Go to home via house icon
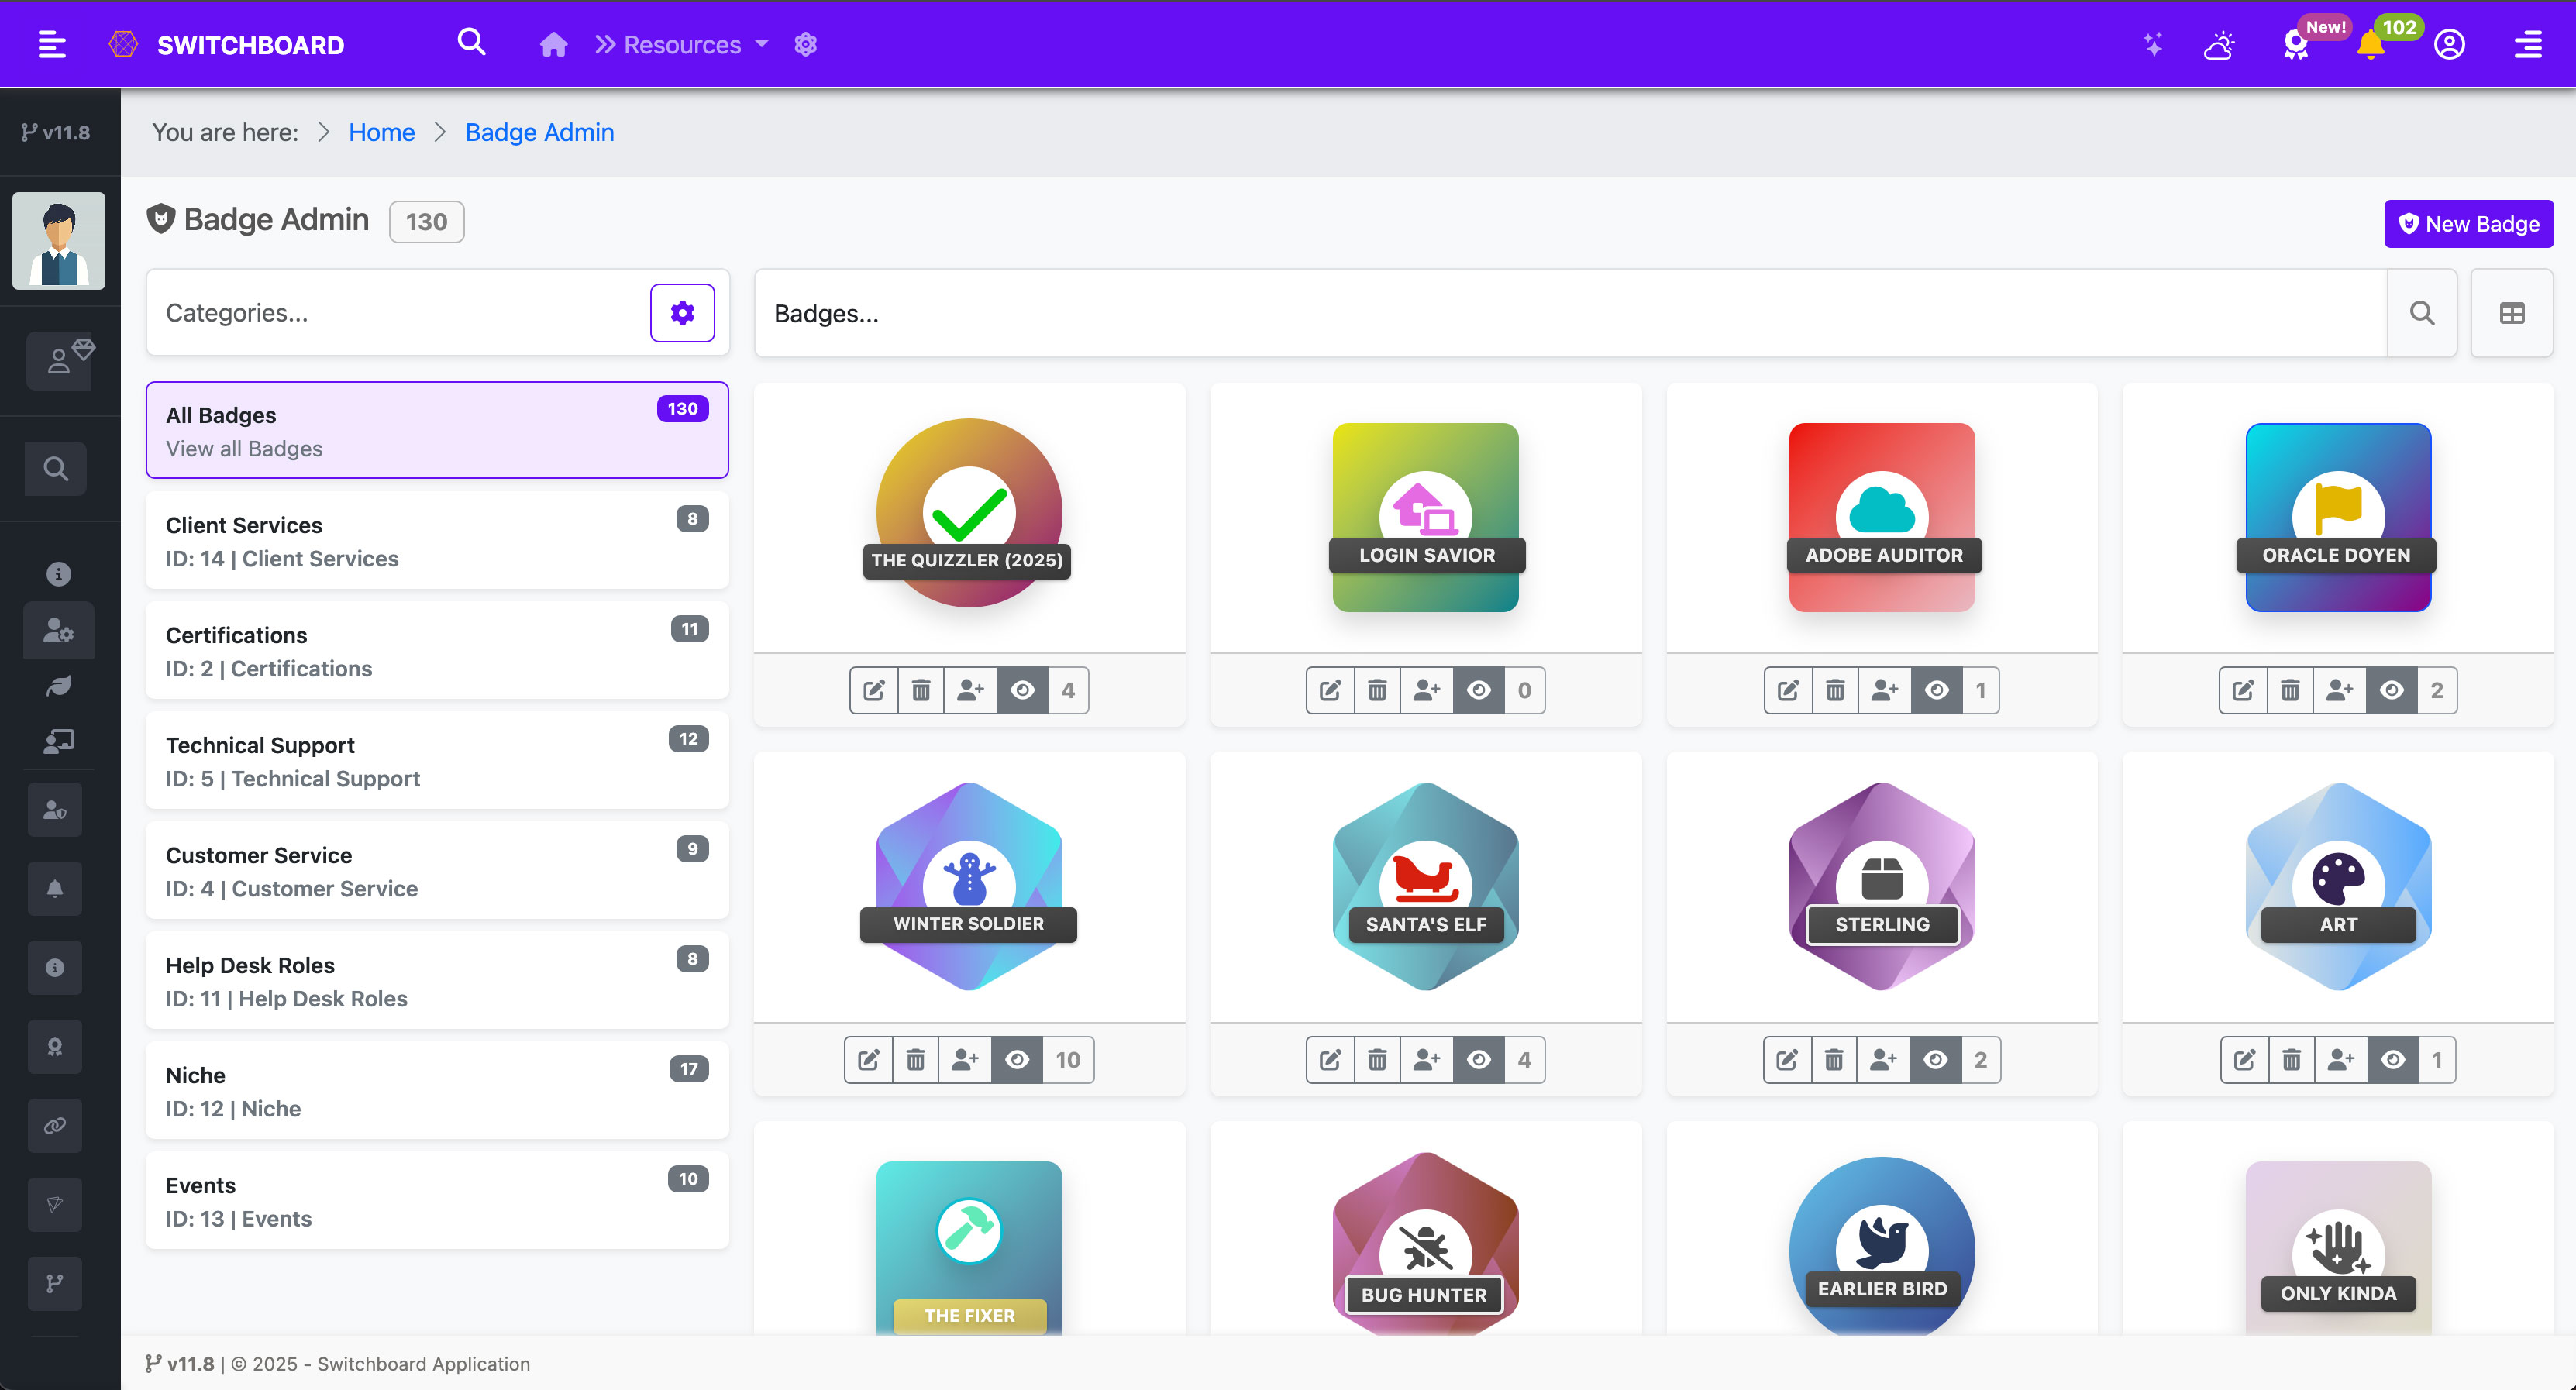2576x1390 pixels. click(x=553, y=45)
